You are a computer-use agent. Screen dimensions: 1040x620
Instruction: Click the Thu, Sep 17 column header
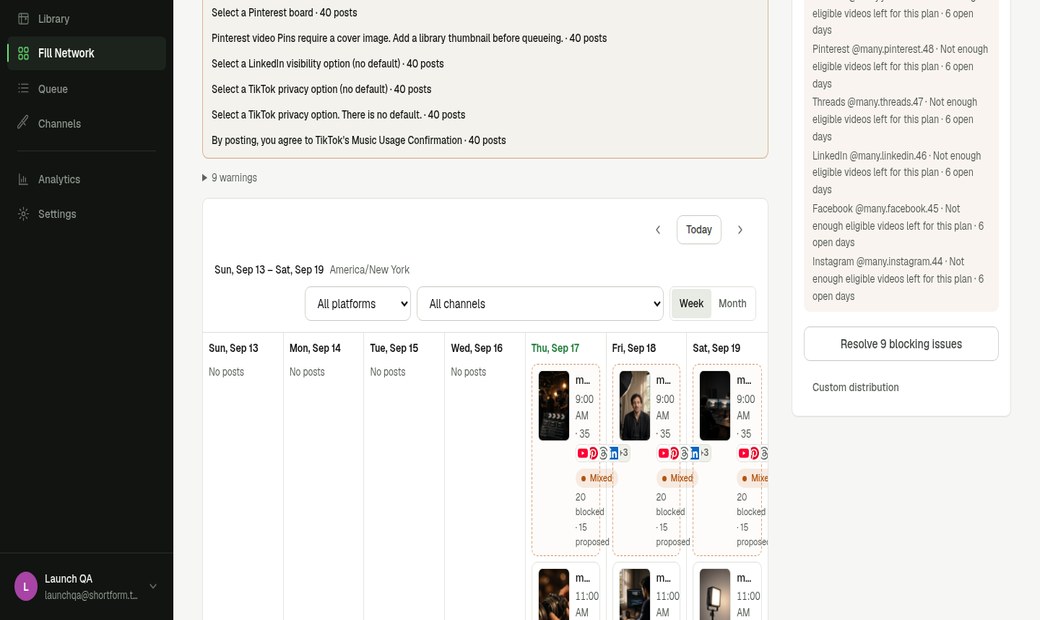[x=555, y=348]
